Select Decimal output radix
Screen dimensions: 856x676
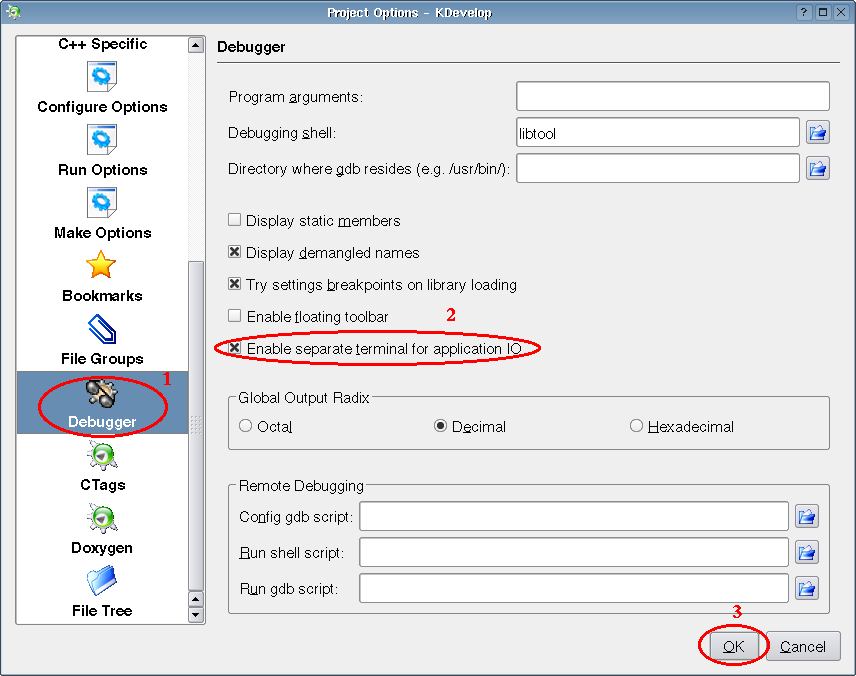(441, 426)
